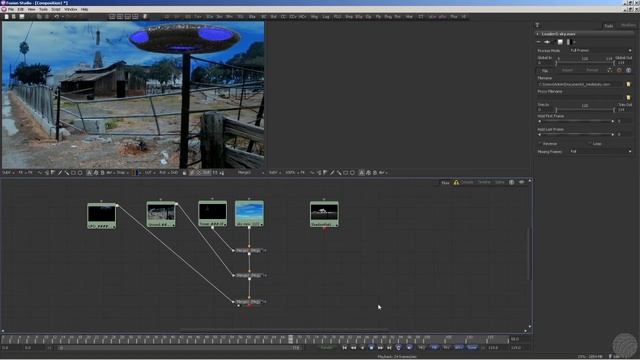Click the stop button in transport controls

[371, 348]
